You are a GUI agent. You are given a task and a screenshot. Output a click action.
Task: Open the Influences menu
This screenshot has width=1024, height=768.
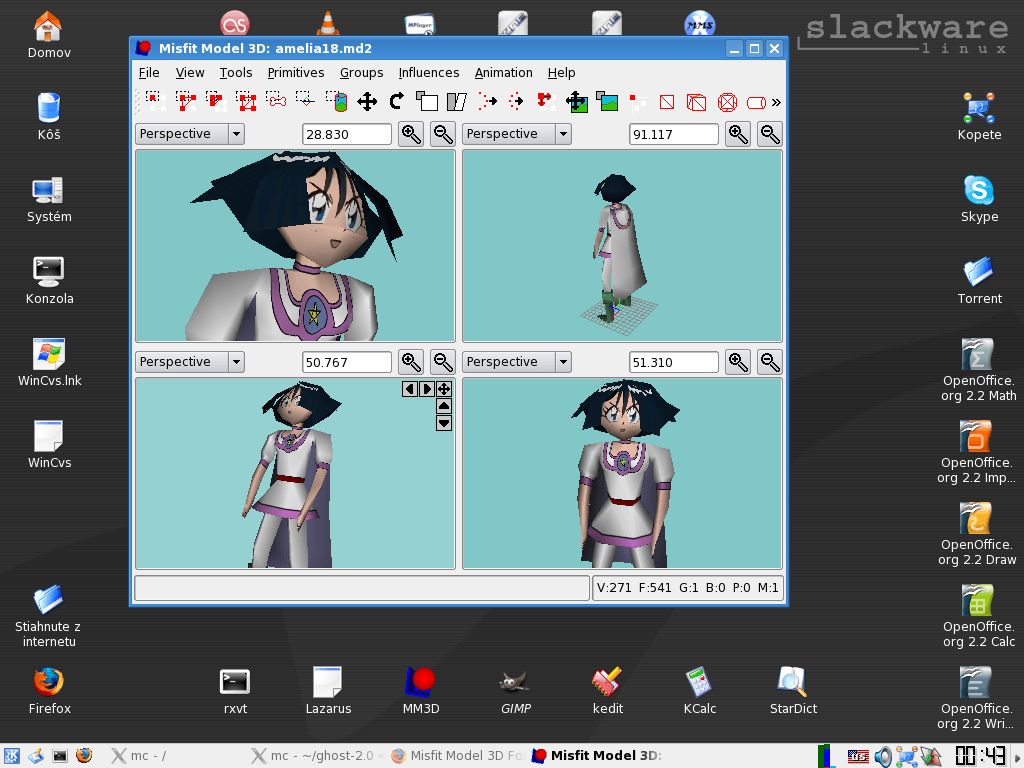[x=429, y=72]
